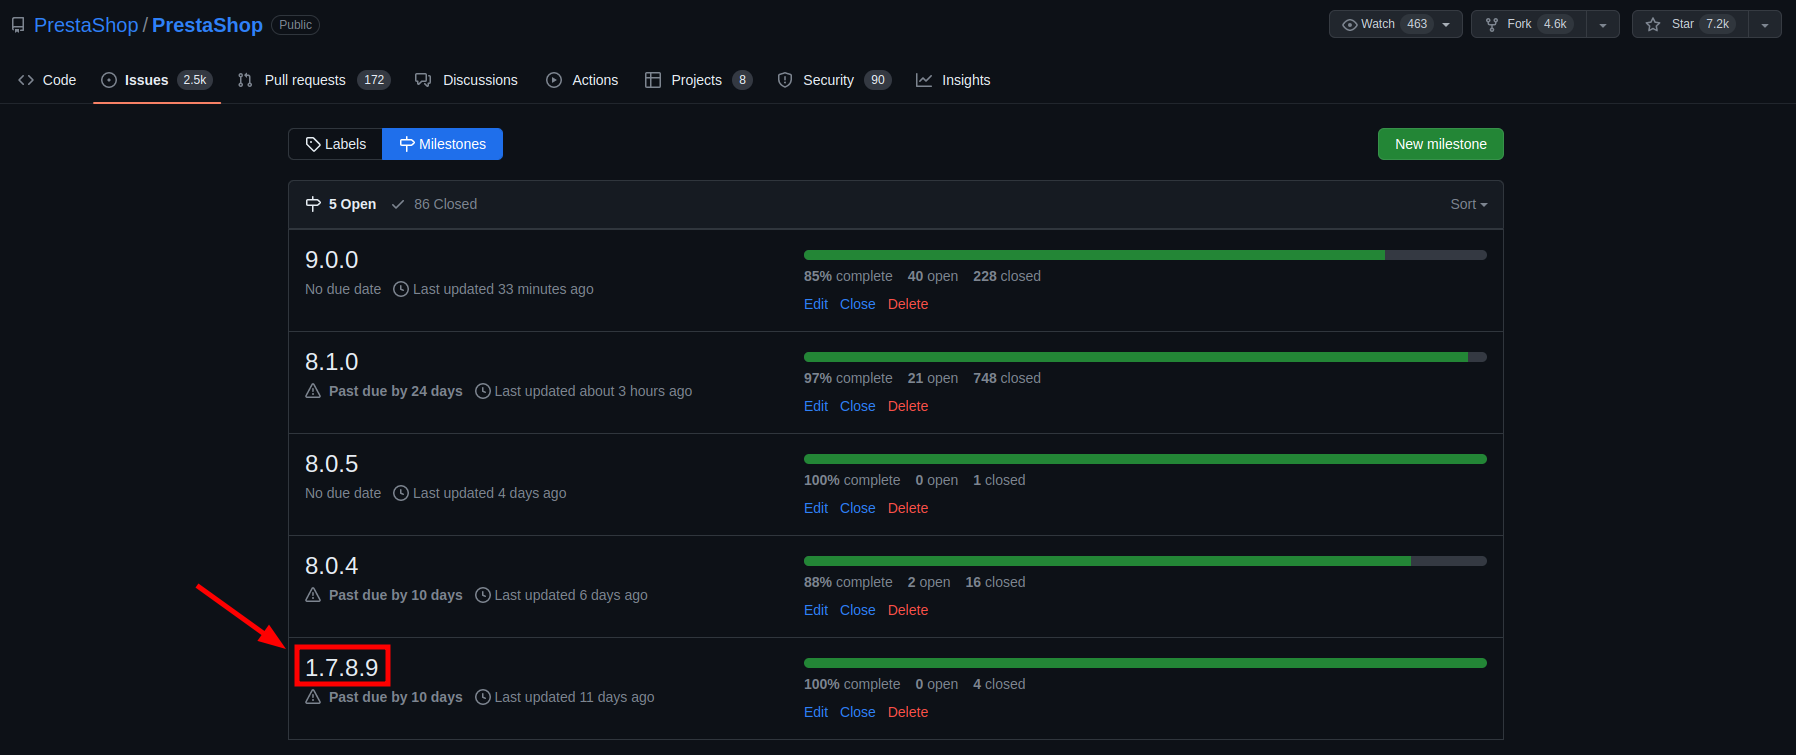Click the 228 closed count
The image size is (1796, 755).
(x=1007, y=276)
